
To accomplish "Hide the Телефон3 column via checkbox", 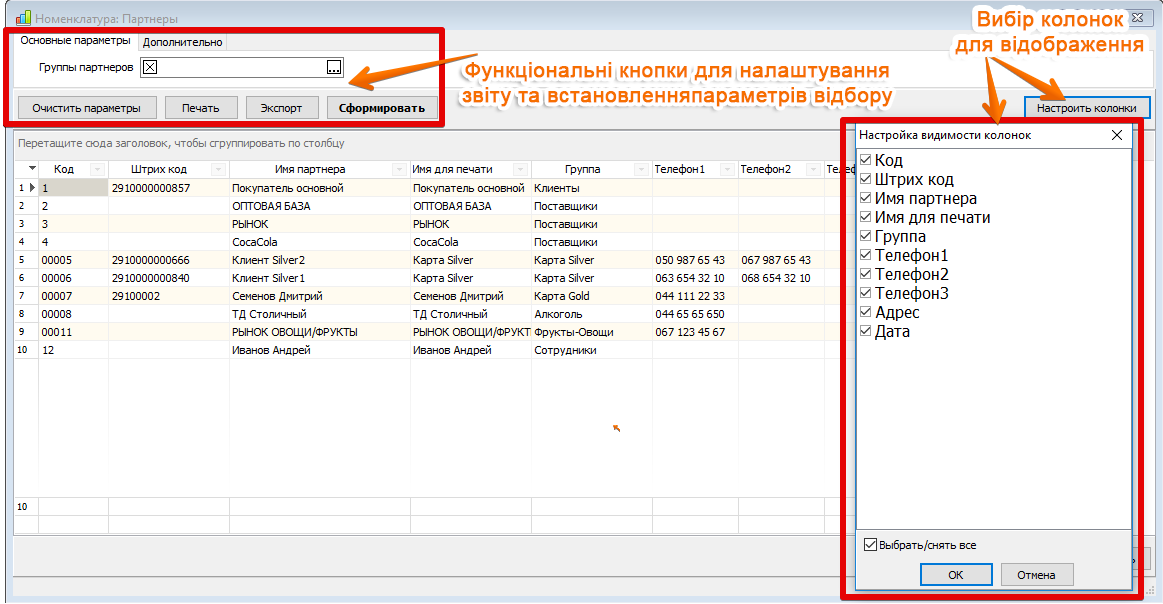I will [865, 293].
